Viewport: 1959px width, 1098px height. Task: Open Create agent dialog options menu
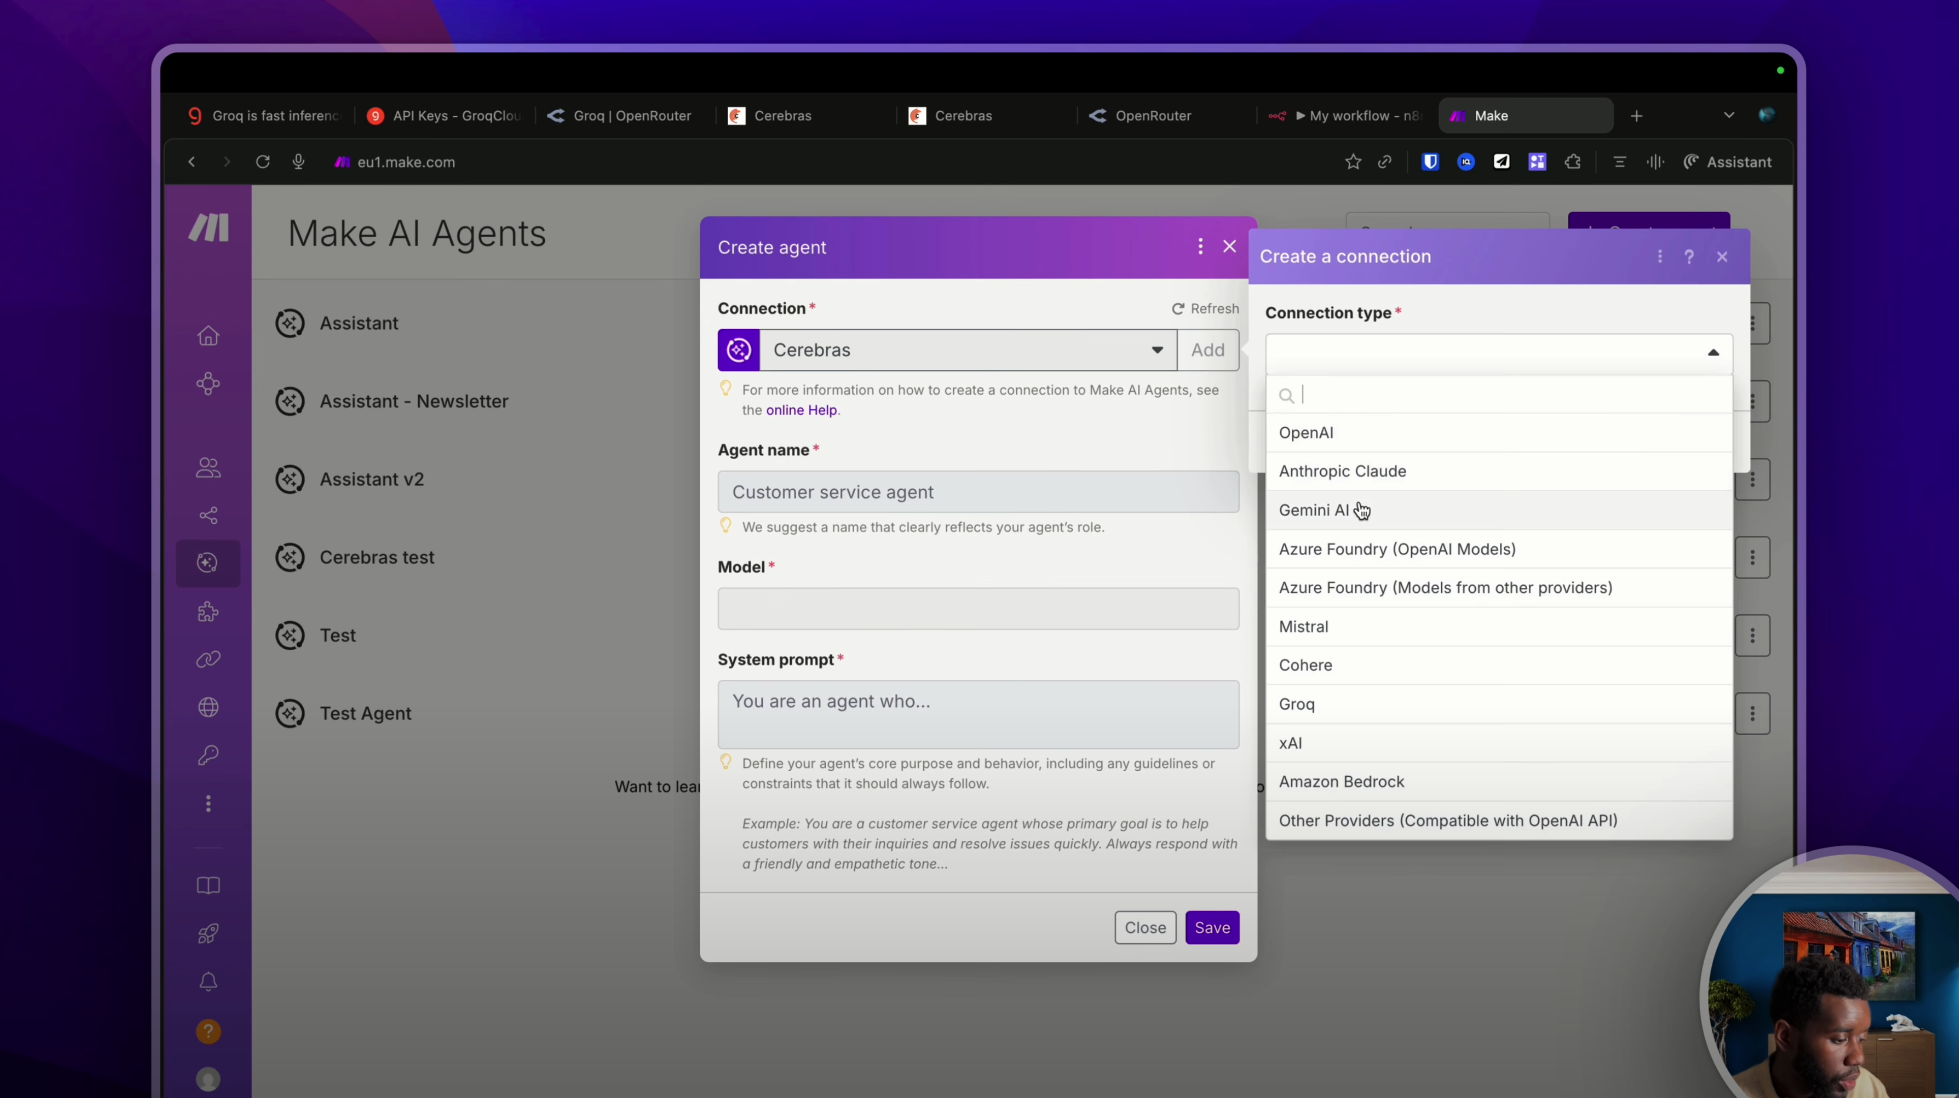[x=1200, y=246]
